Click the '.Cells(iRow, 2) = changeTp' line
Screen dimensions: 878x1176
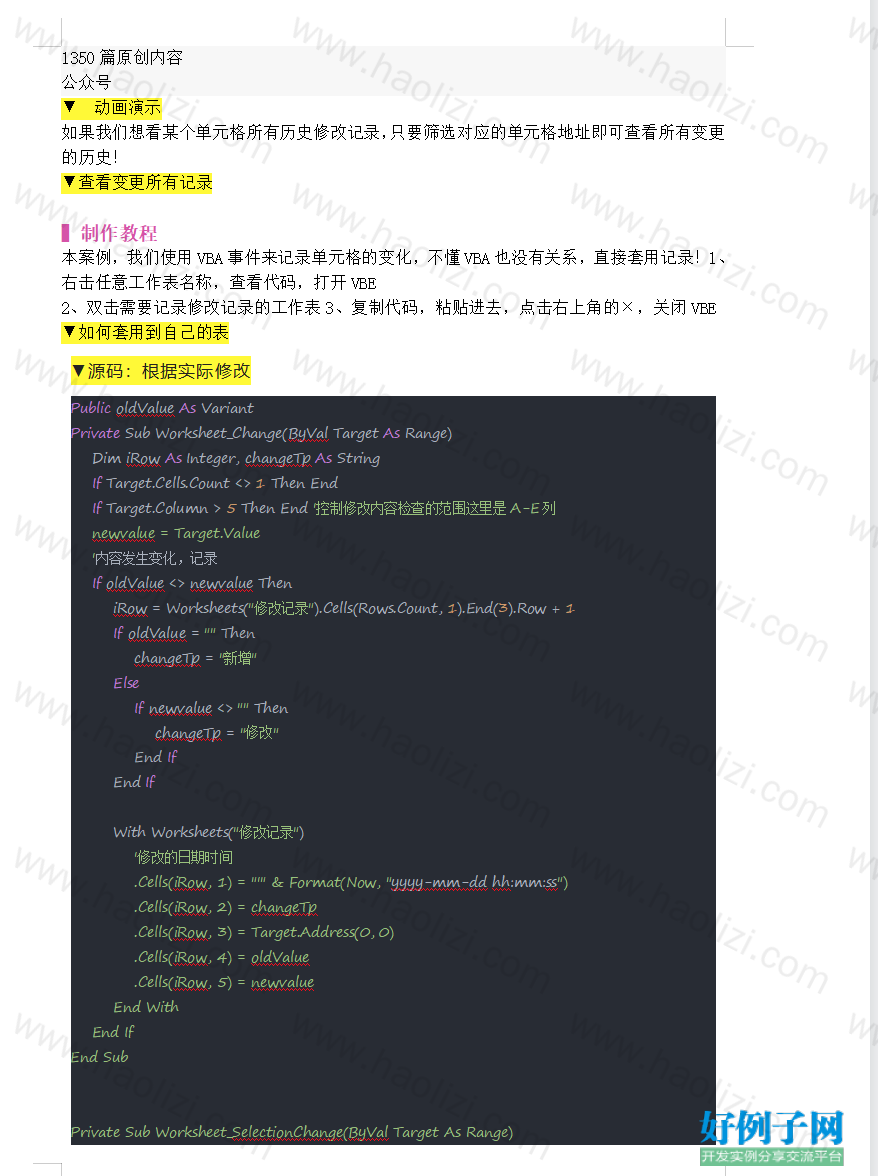tap(226, 908)
